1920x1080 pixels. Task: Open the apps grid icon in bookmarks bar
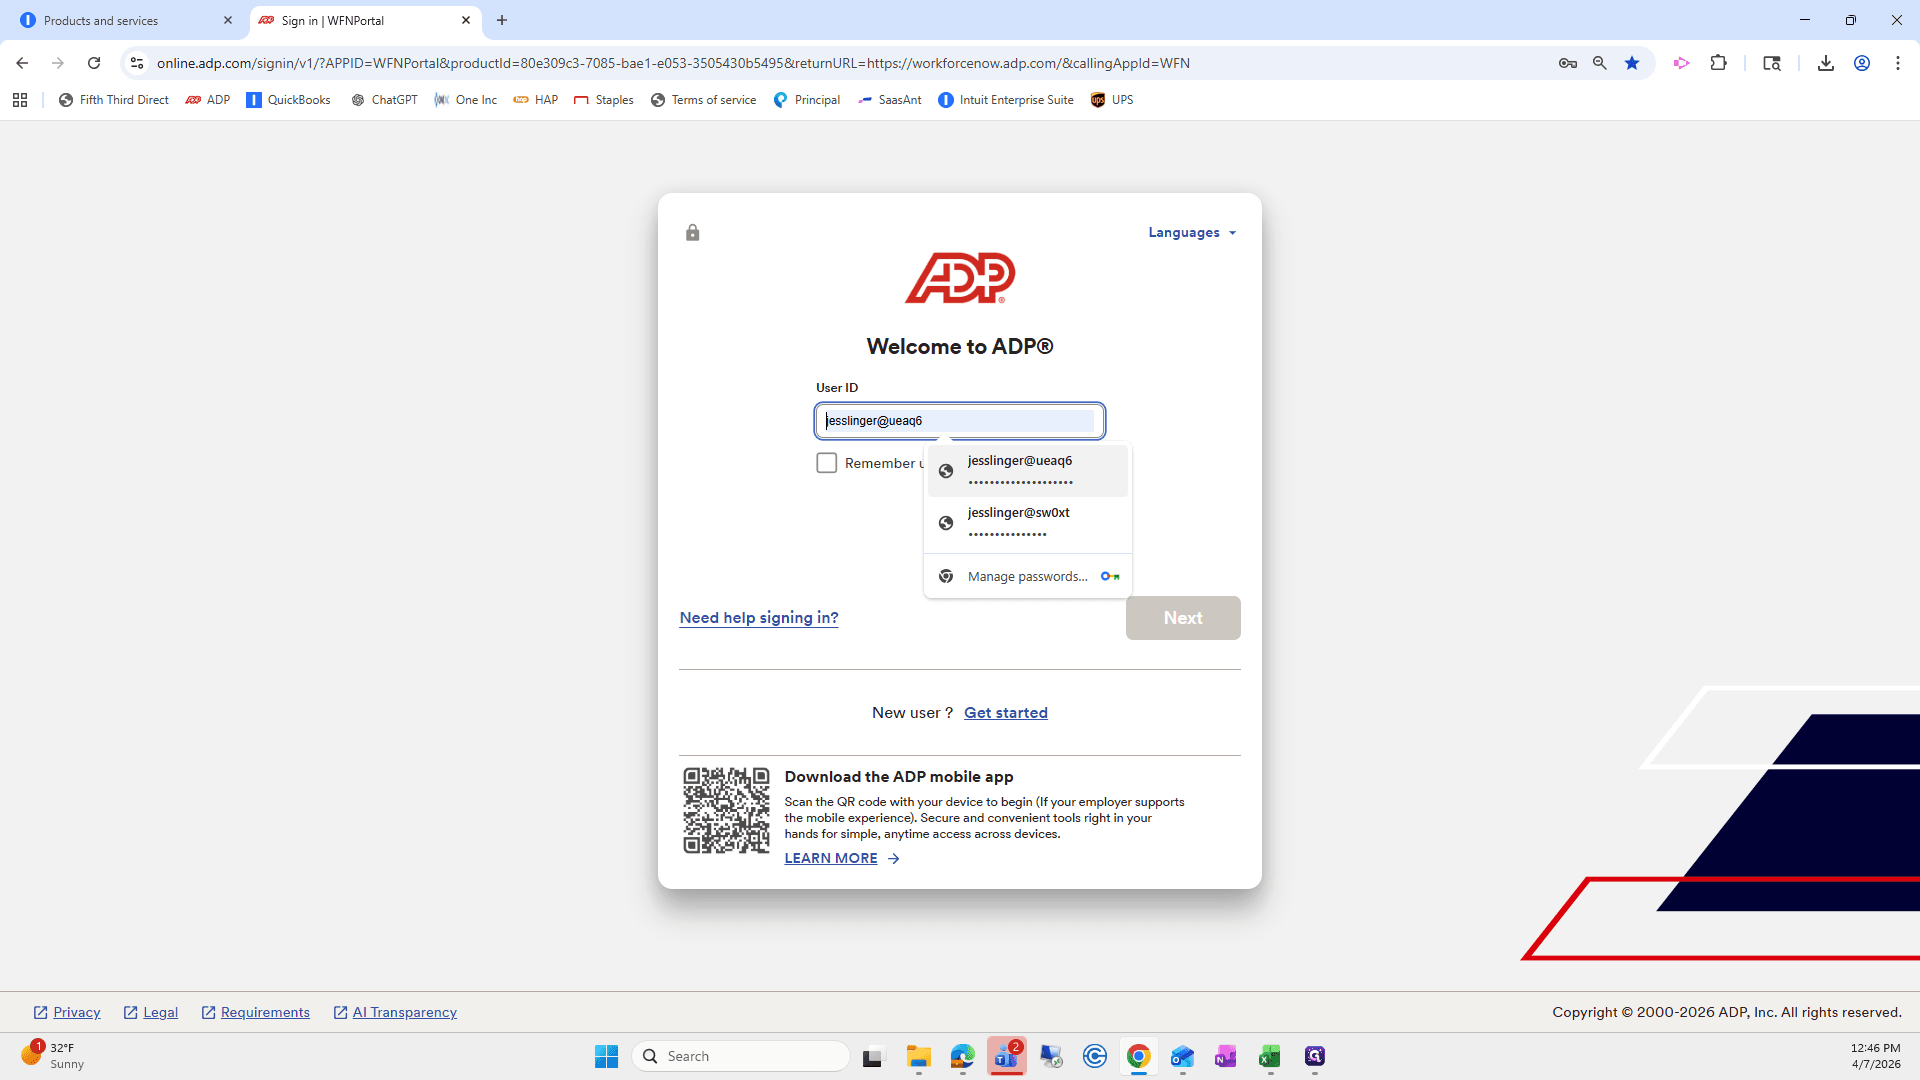pyautogui.click(x=20, y=100)
